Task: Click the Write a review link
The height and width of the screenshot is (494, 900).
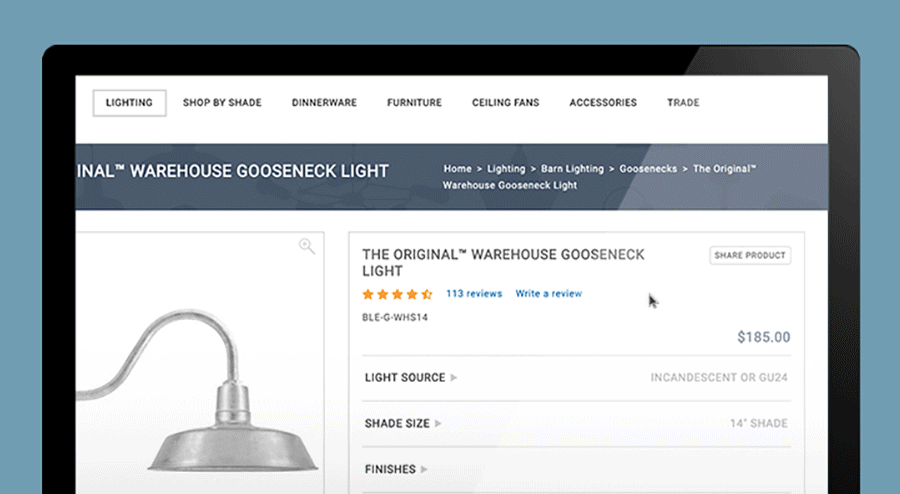Action: [548, 294]
